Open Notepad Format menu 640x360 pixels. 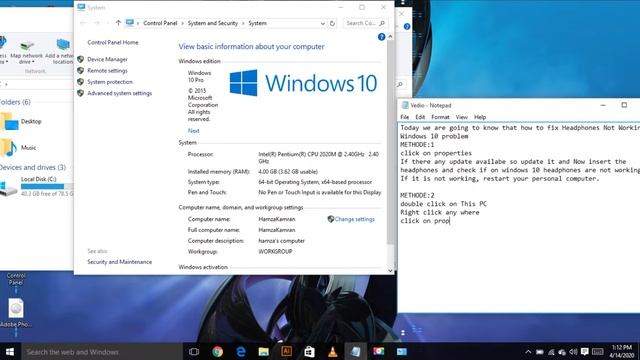point(440,117)
